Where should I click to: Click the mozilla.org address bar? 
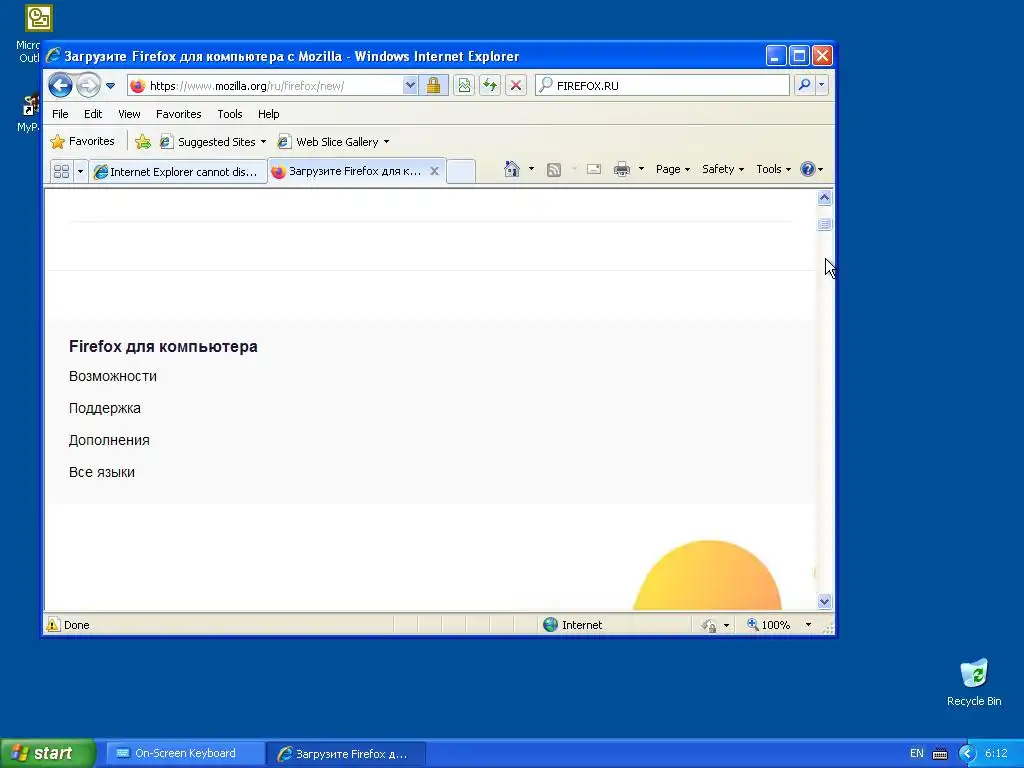pyautogui.click(x=264, y=86)
